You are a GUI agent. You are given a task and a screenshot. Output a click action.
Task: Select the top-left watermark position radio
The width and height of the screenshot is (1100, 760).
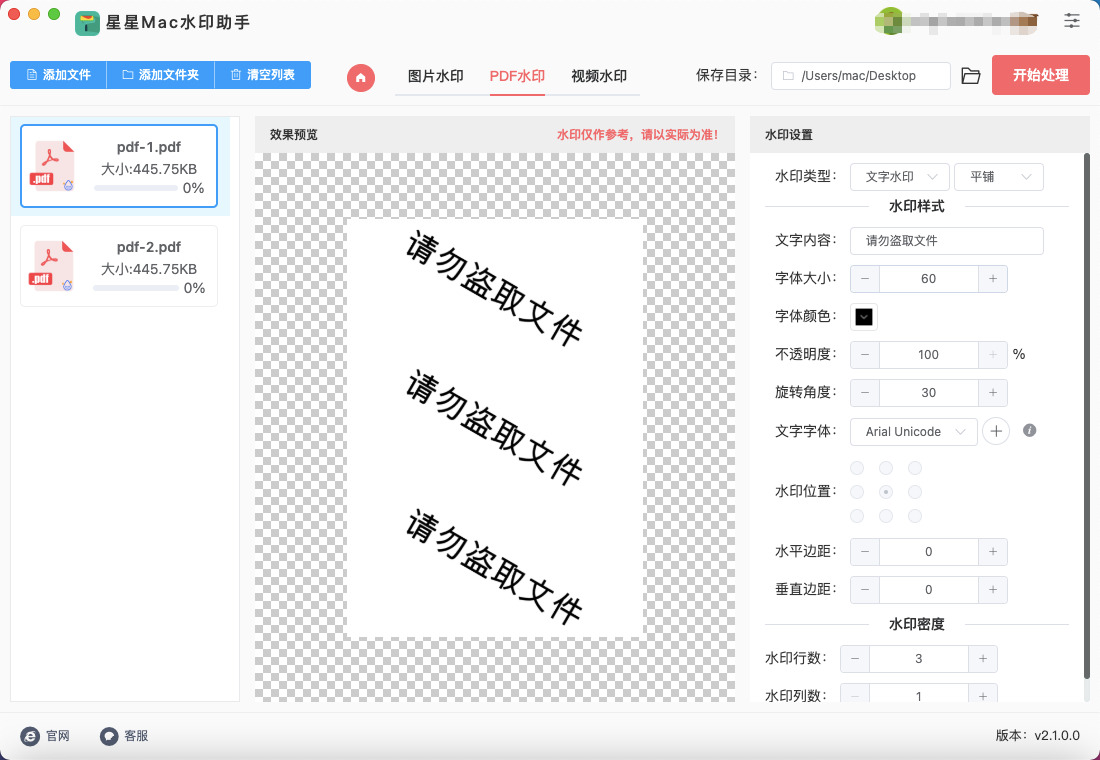click(857, 468)
